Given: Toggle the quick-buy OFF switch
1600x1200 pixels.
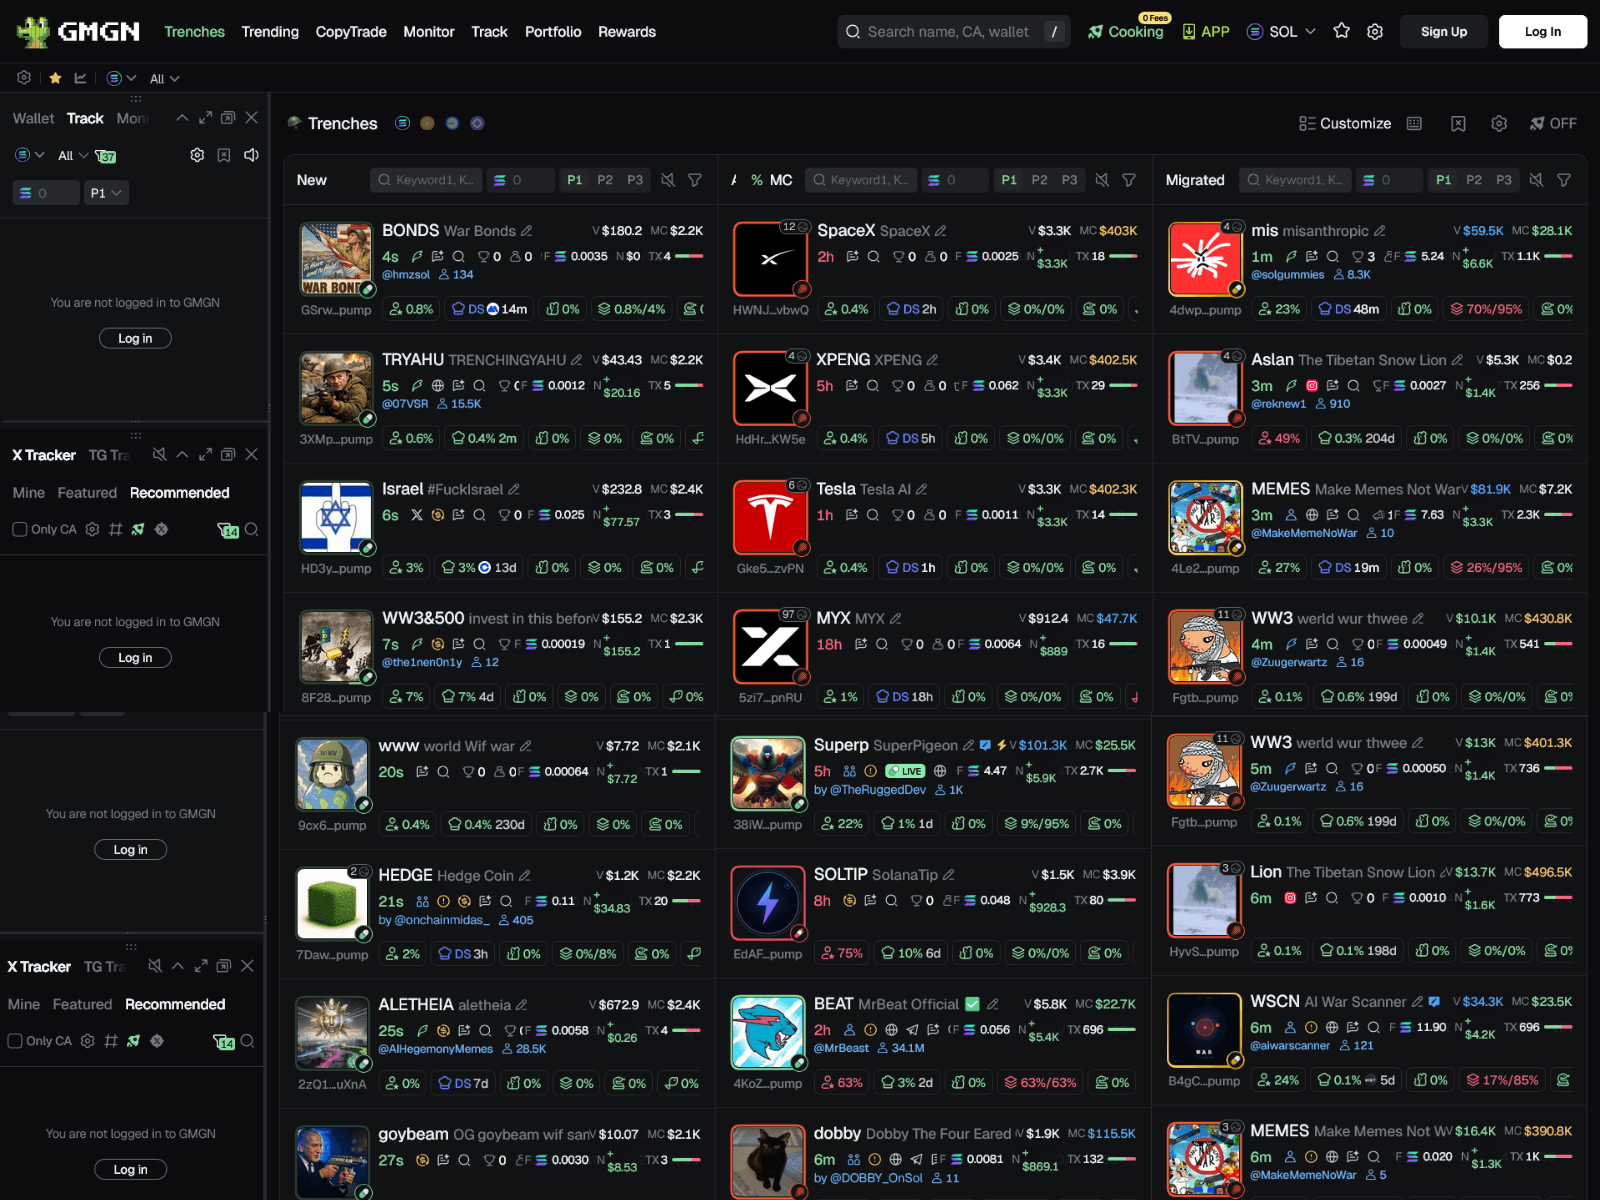Looking at the screenshot, I should pyautogui.click(x=1553, y=123).
